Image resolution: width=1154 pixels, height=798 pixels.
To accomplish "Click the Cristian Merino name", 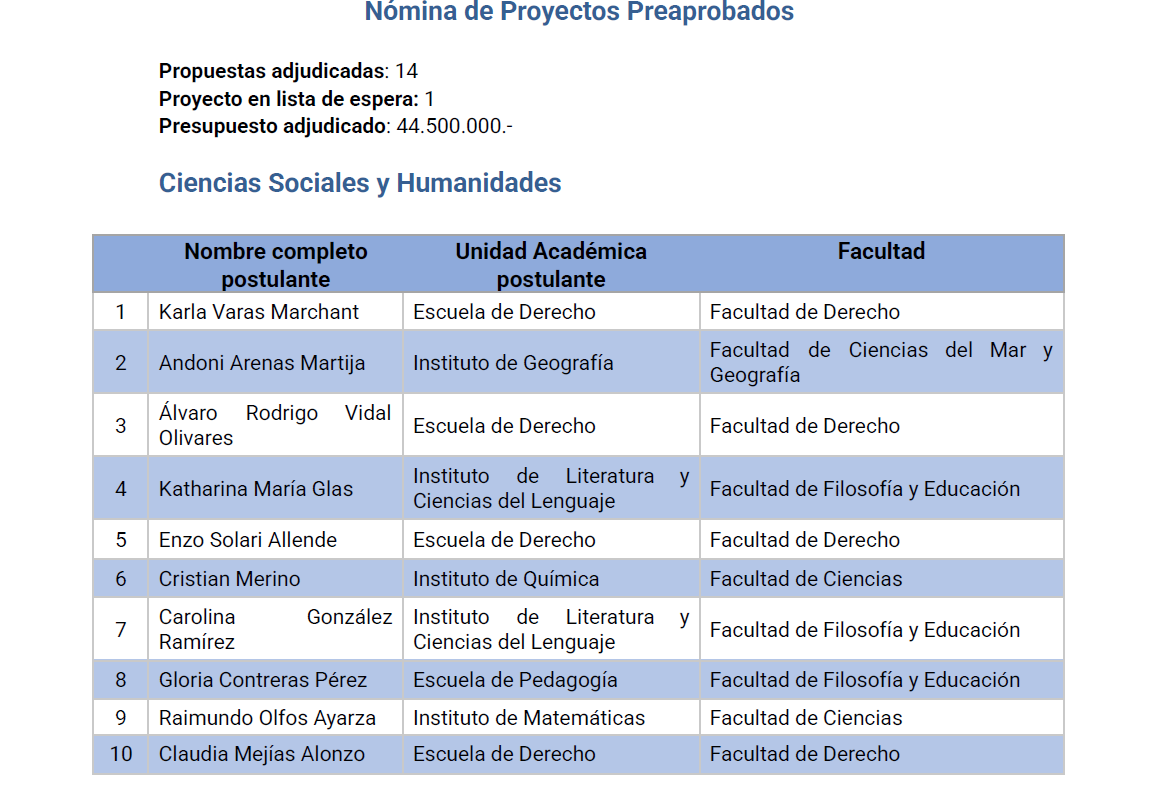I will click(229, 579).
